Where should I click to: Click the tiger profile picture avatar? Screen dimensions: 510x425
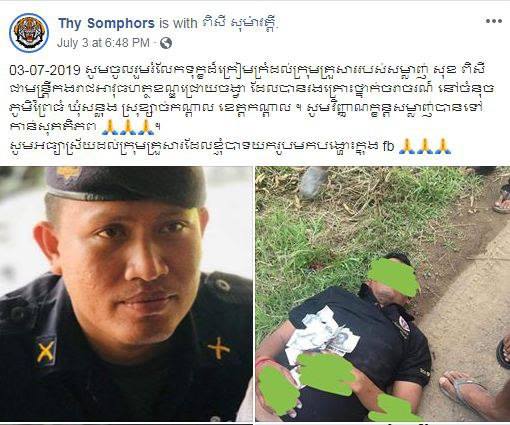point(29,33)
